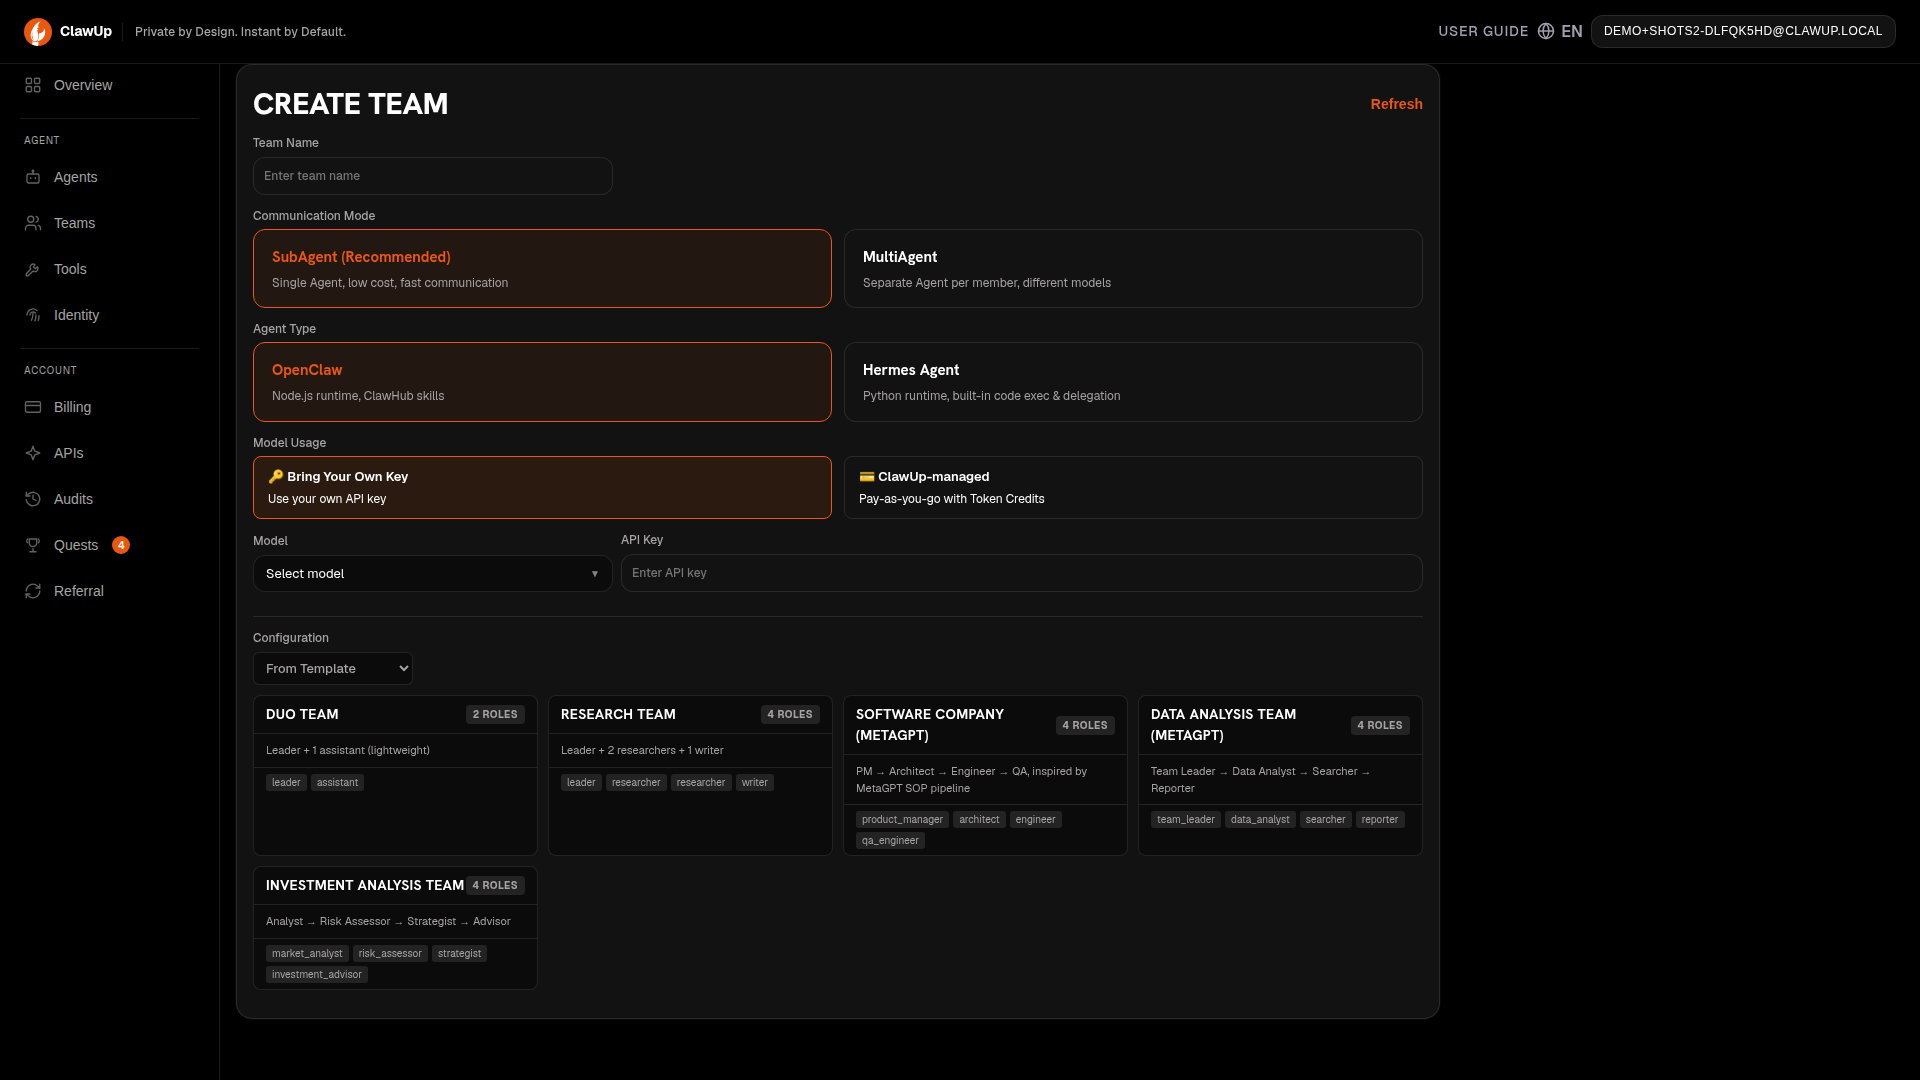Image resolution: width=1920 pixels, height=1080 pixels.
Task: Click the Tools wrench icon
Action: point(33,269)
